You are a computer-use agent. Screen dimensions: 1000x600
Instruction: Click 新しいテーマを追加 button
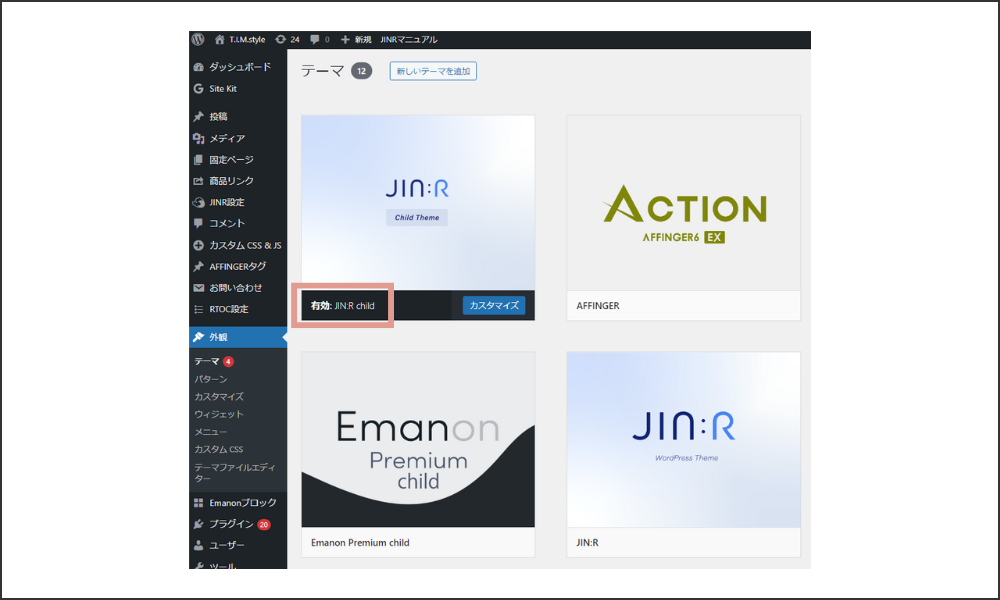coord(433,71)
